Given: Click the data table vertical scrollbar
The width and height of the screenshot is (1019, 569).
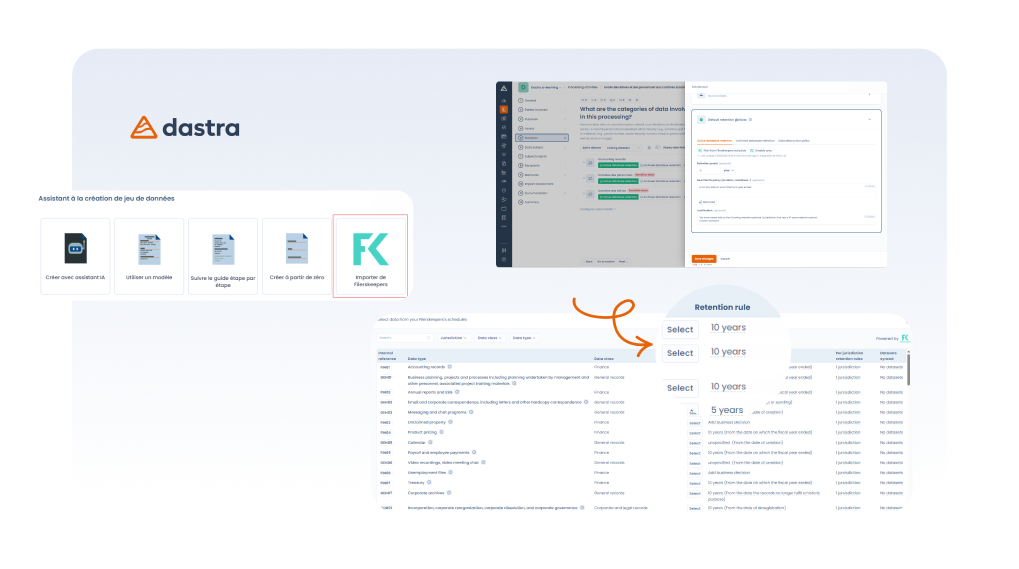Looking at the screenshot, I should pos(908,370).
